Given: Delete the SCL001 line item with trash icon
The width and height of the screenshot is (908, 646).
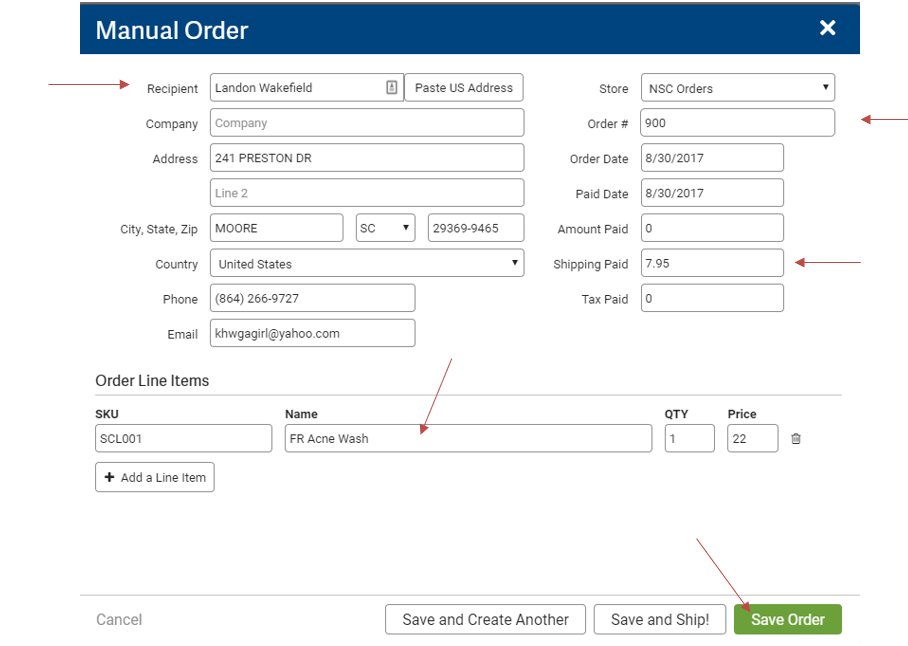Looking at the screenshot, I should [x=796, y=439].
